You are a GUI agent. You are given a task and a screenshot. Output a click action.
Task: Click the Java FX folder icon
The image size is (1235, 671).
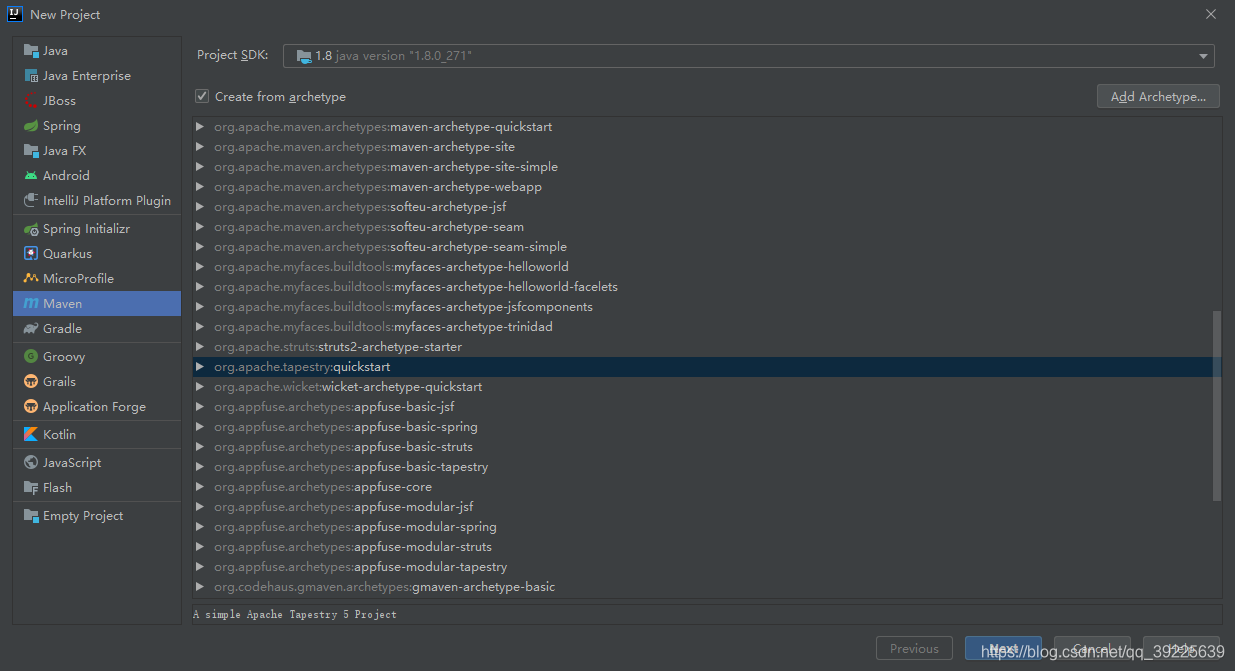pyautogui.click(x=31, y=151)
